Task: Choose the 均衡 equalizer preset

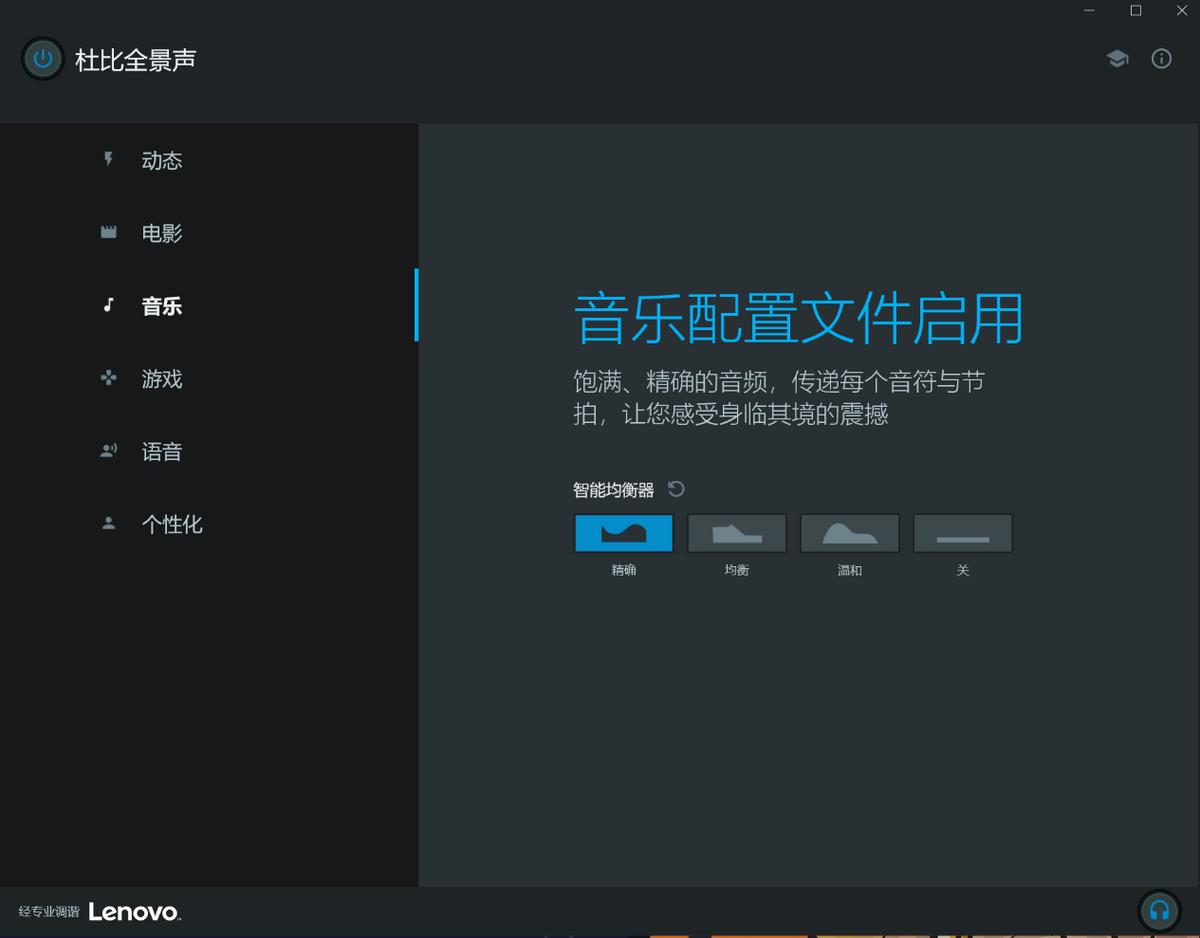Action: click(x=737, y=533)
